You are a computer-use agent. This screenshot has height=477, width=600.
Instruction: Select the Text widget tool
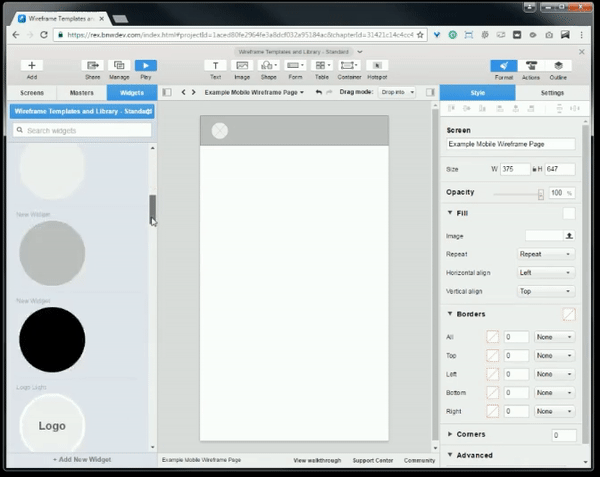point(215,65)
